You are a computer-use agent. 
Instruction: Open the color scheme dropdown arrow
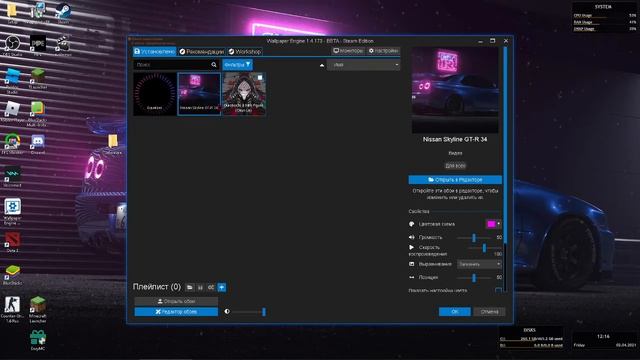pos(499,224)
